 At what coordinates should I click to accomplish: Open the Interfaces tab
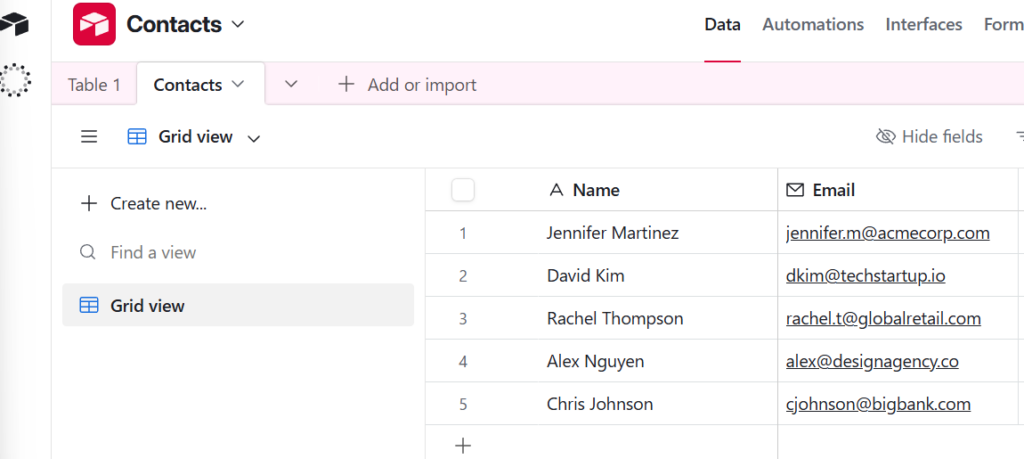click(x=923, y=24)
